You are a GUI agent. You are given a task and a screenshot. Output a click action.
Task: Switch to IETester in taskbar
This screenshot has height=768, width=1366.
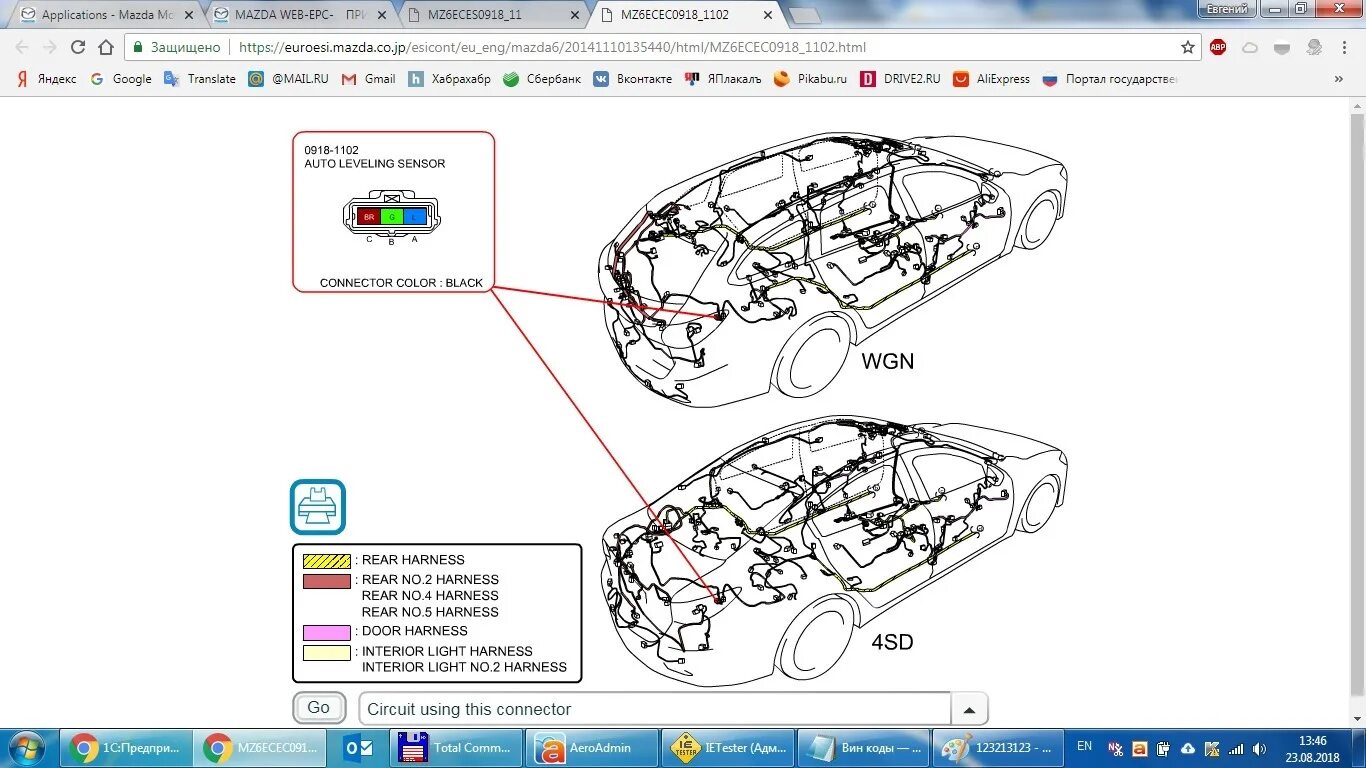(730, 747)
